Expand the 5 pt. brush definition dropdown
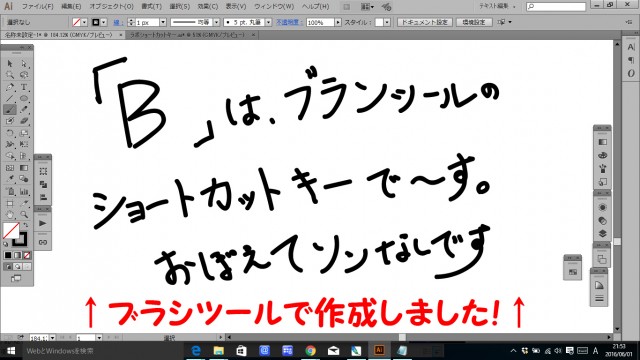Screen dimensions: 640x360 coord(268,22)
